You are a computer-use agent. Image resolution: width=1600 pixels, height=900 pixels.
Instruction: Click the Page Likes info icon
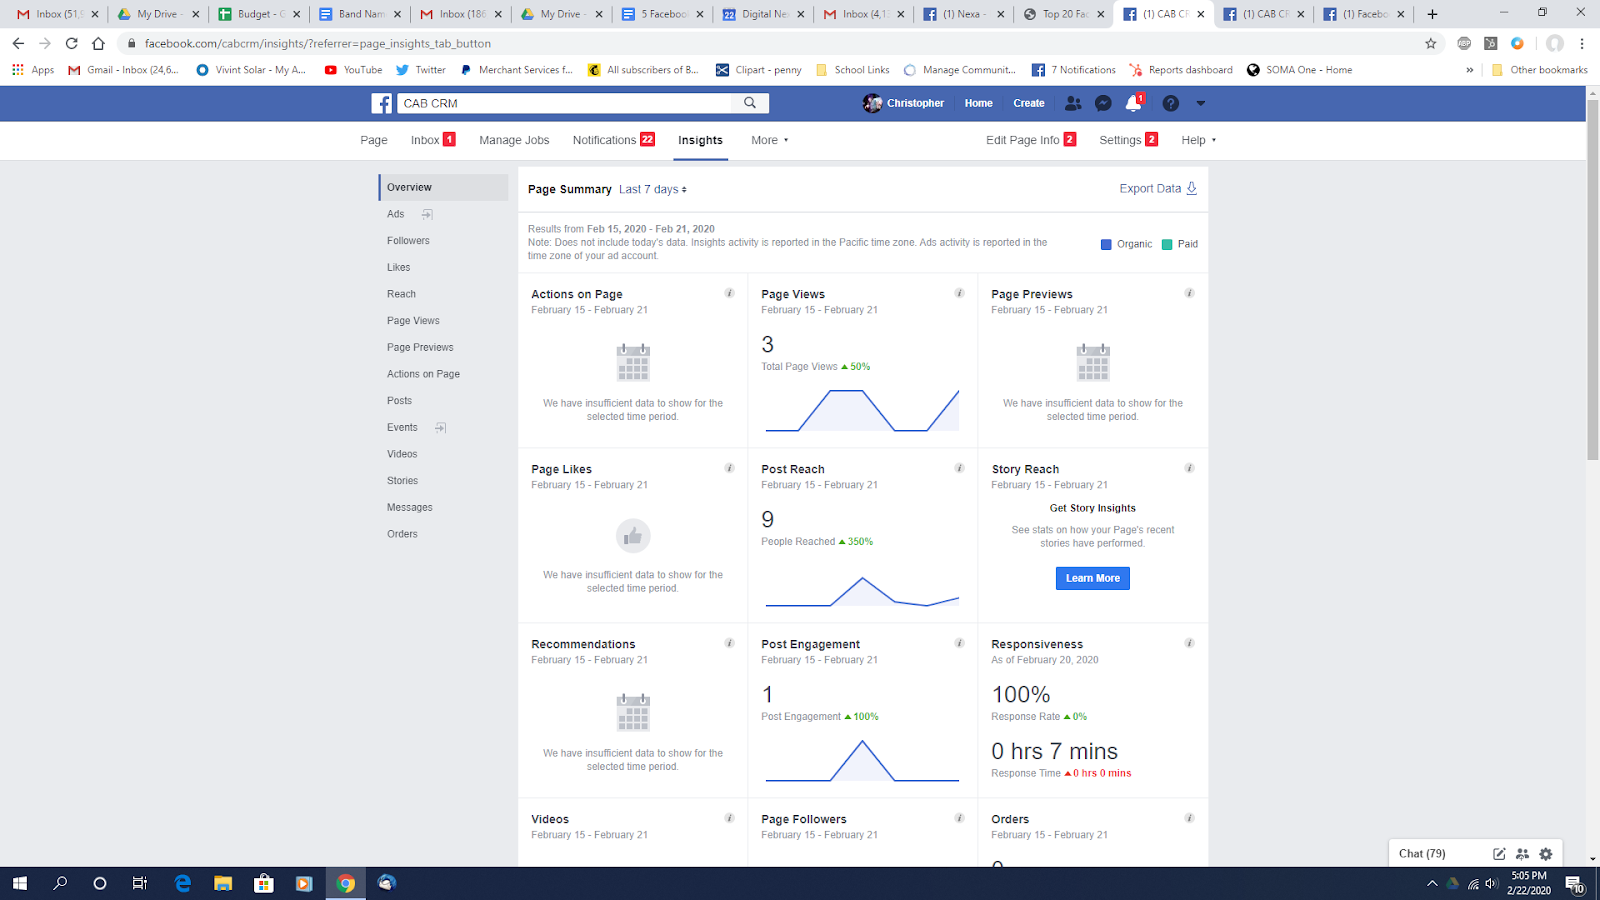729,468
